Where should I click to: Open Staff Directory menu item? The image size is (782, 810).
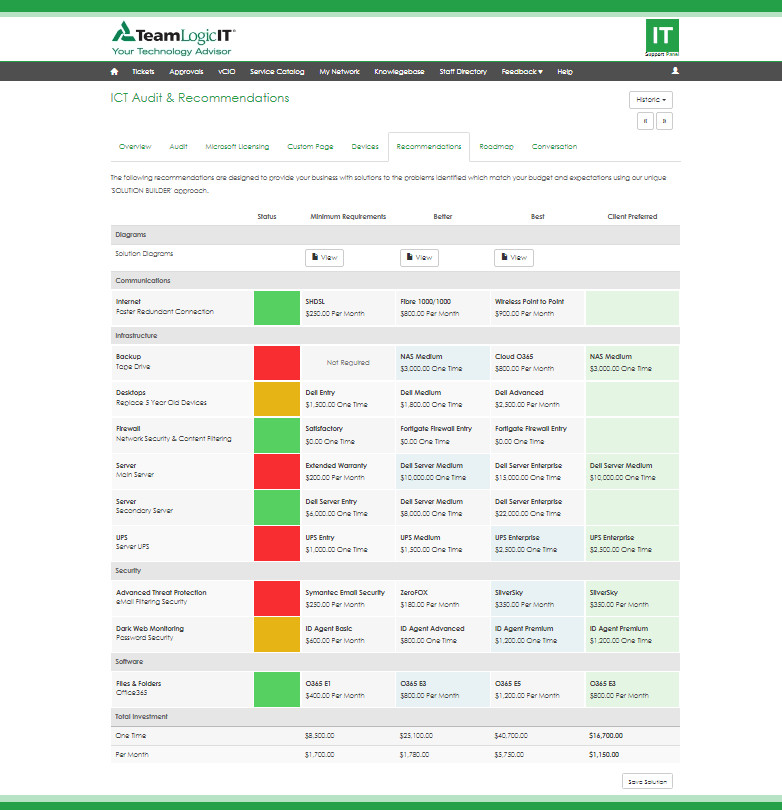click(463, 72)
